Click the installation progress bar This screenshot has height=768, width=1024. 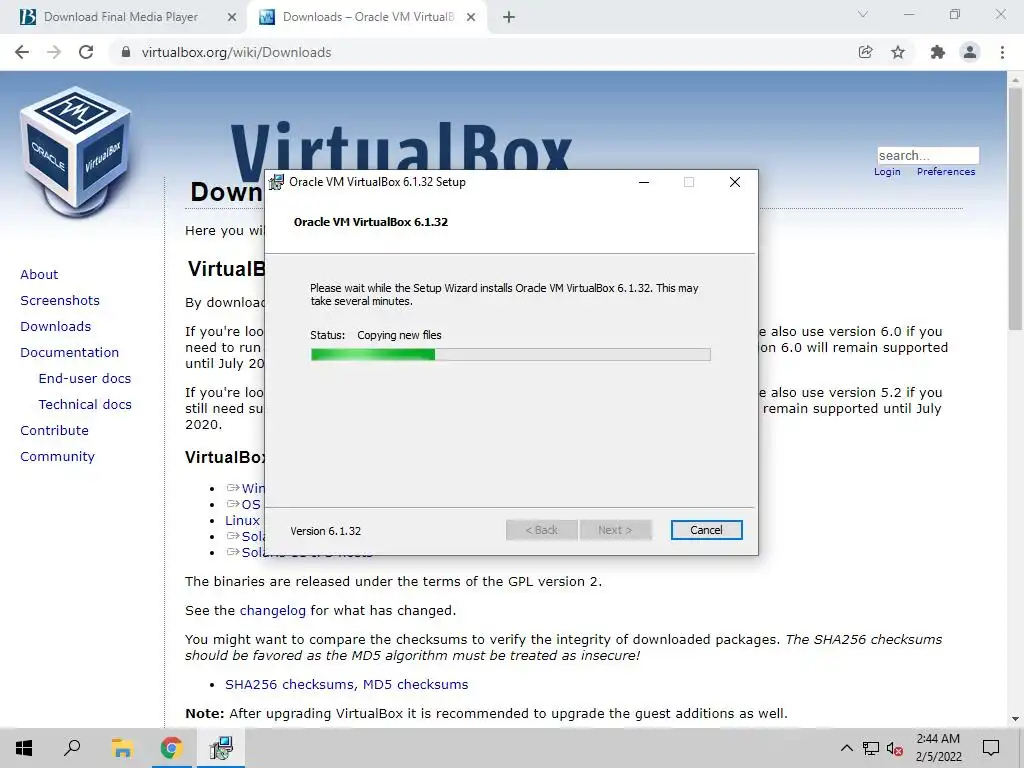pos(510,355)
